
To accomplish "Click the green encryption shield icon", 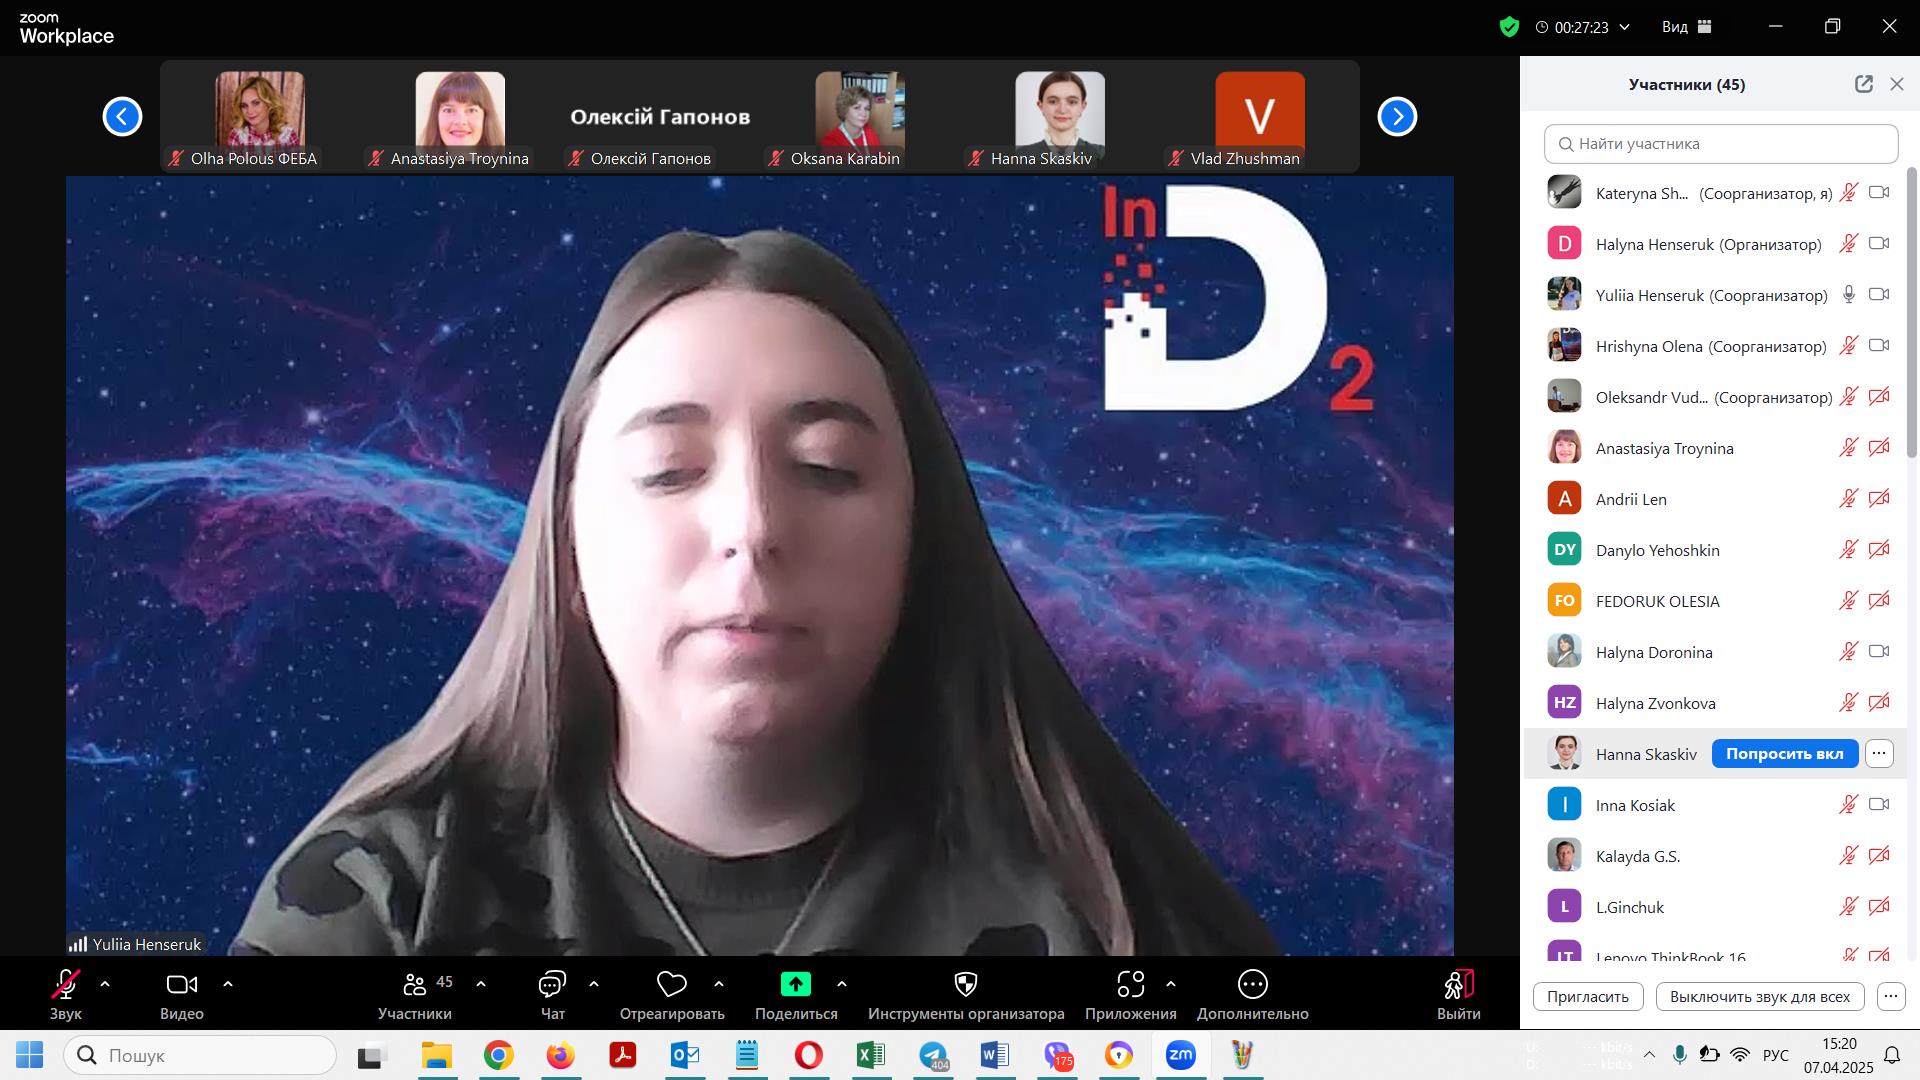I will point(1509,27).
